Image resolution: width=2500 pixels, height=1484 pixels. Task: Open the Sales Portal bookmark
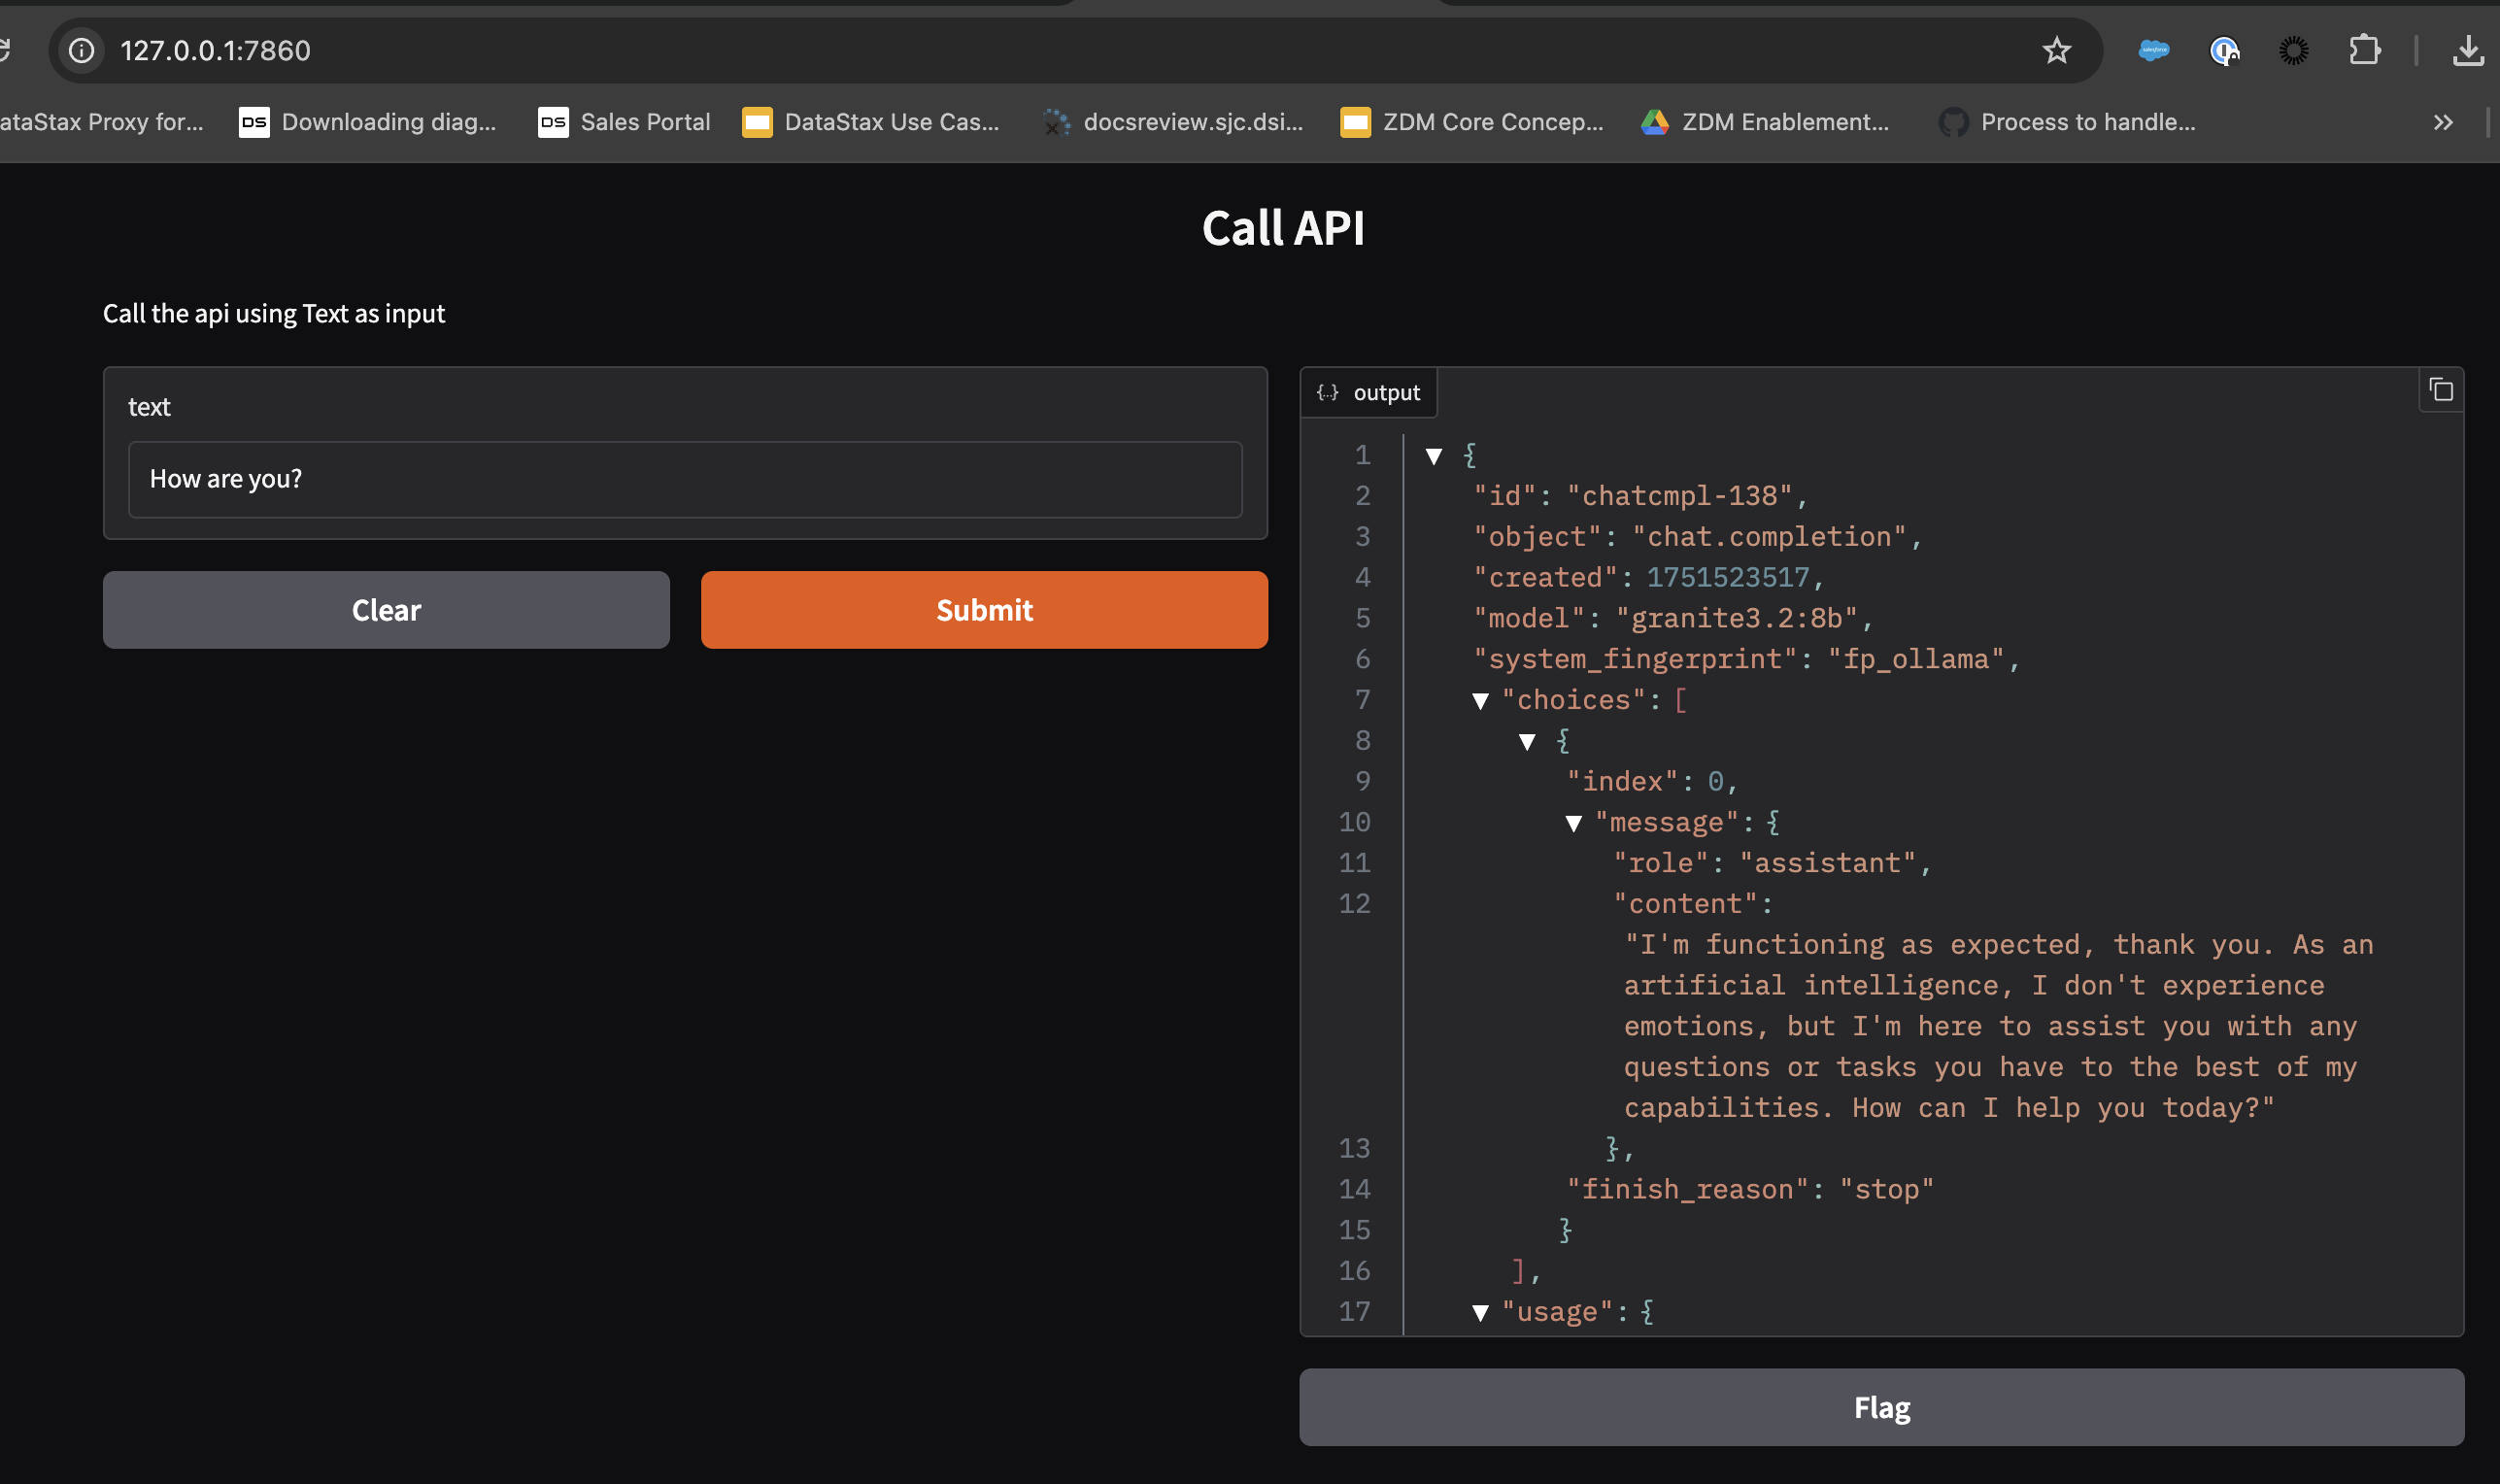pos(624,122)
